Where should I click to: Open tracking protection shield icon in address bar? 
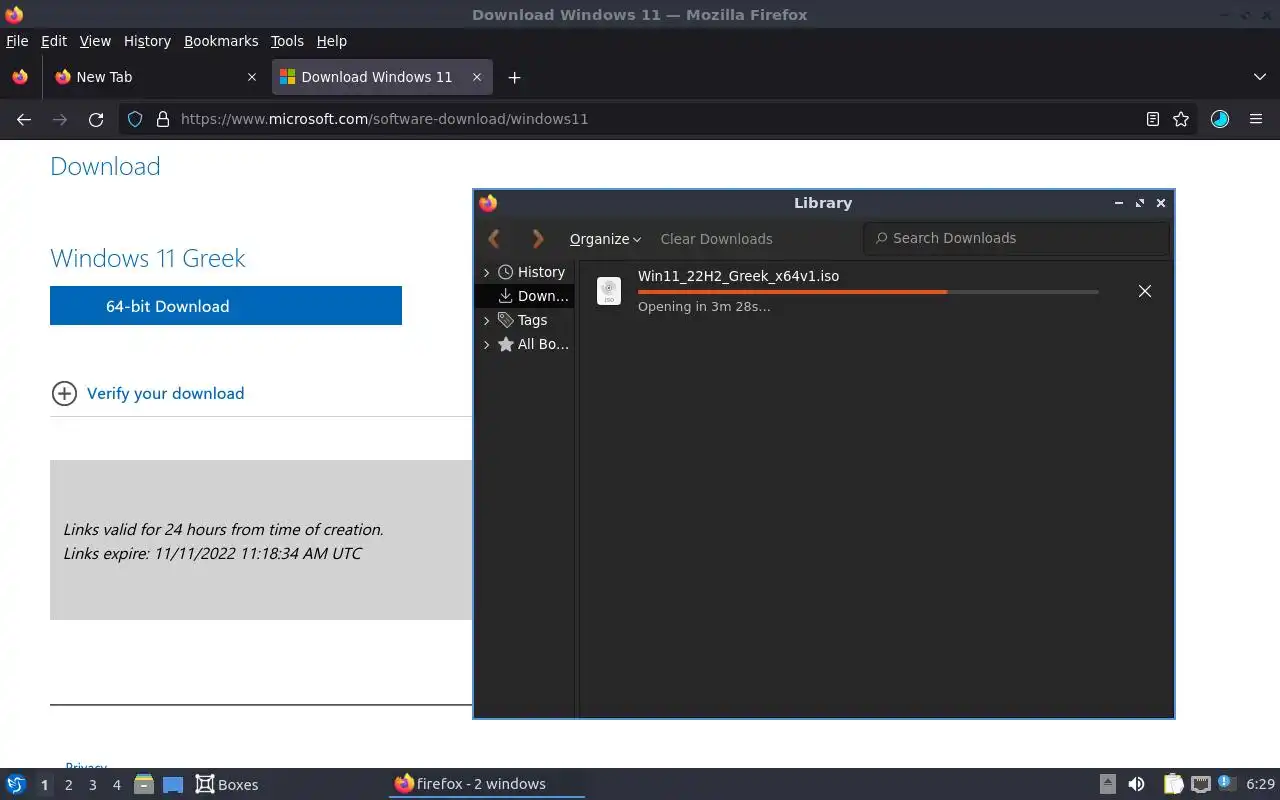[136, 119]
